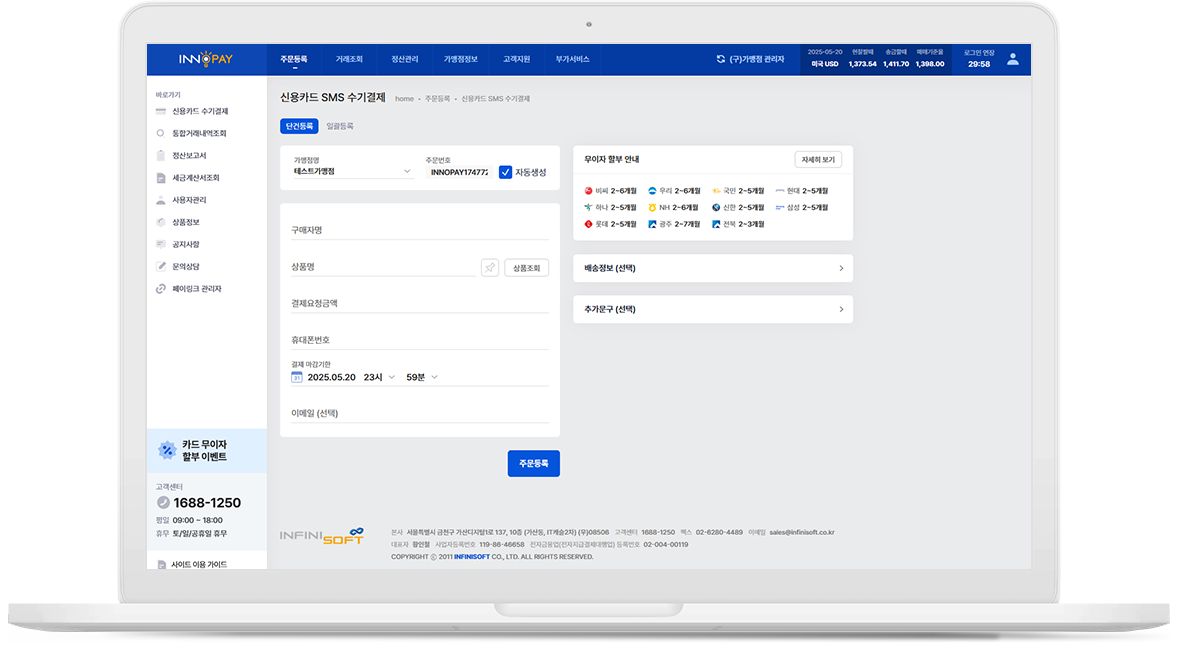Image resolution: width=1180 pixels, height=650 pixels.
Task: Click the user profile icon in header
Action: 1012,59
